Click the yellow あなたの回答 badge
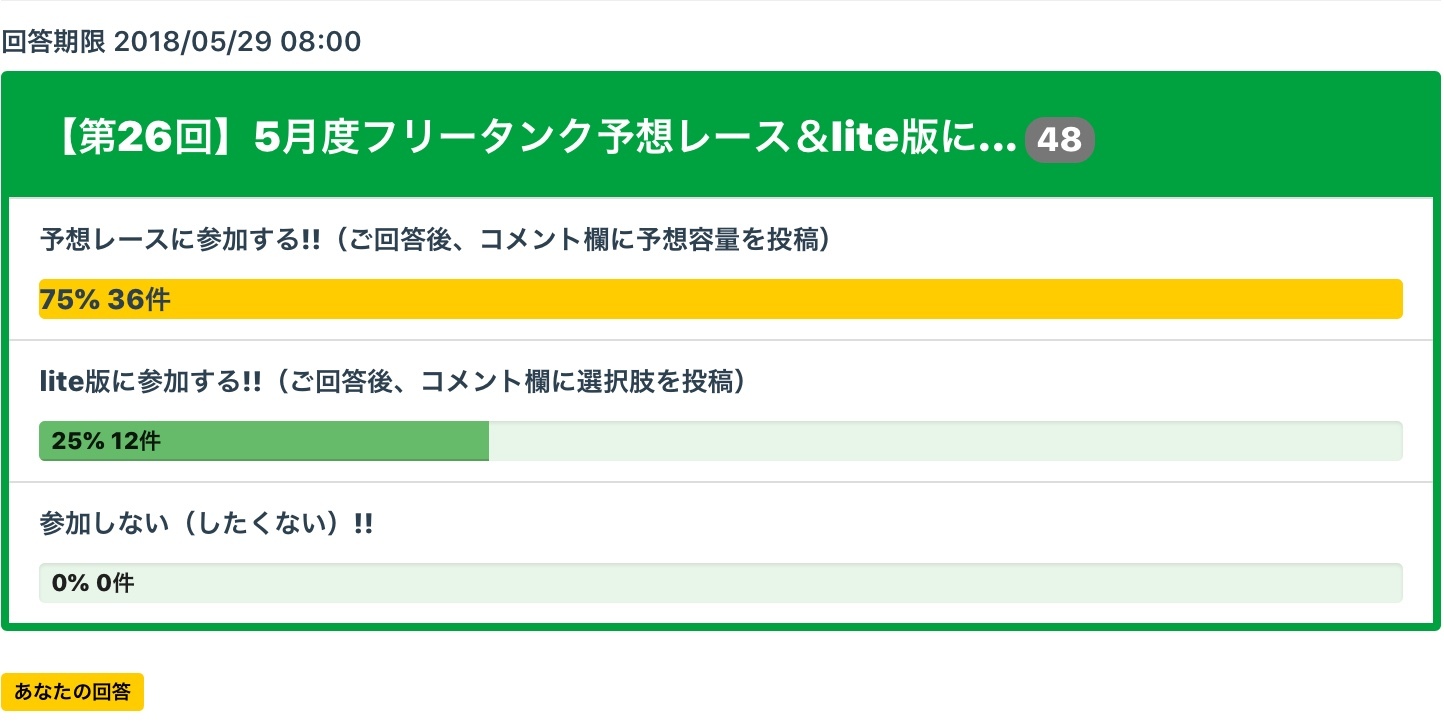This screenshot has width=1444, height=723. [x=72, y=692]
